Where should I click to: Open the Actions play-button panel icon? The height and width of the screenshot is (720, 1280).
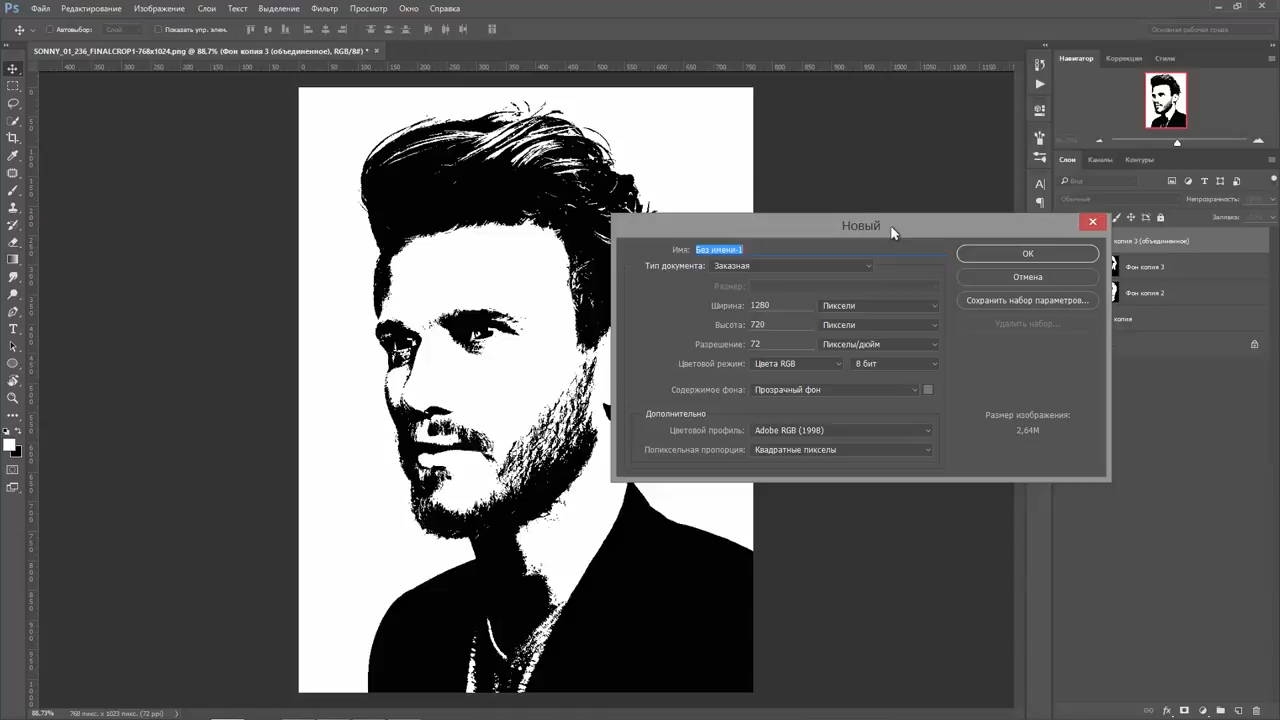pos(1040,84)
